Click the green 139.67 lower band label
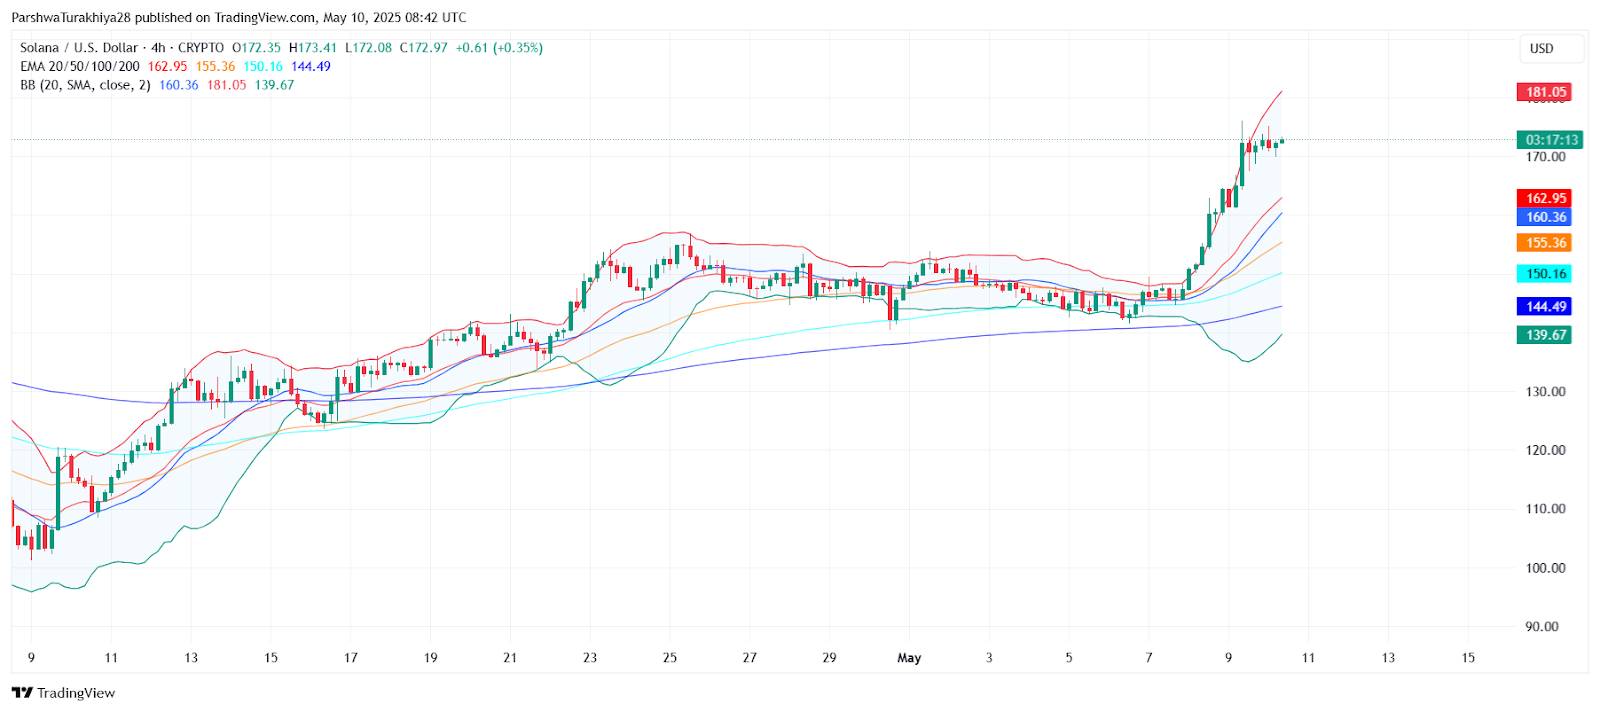This screenshot has height=712, width=1600. [x=1544, y=335]
